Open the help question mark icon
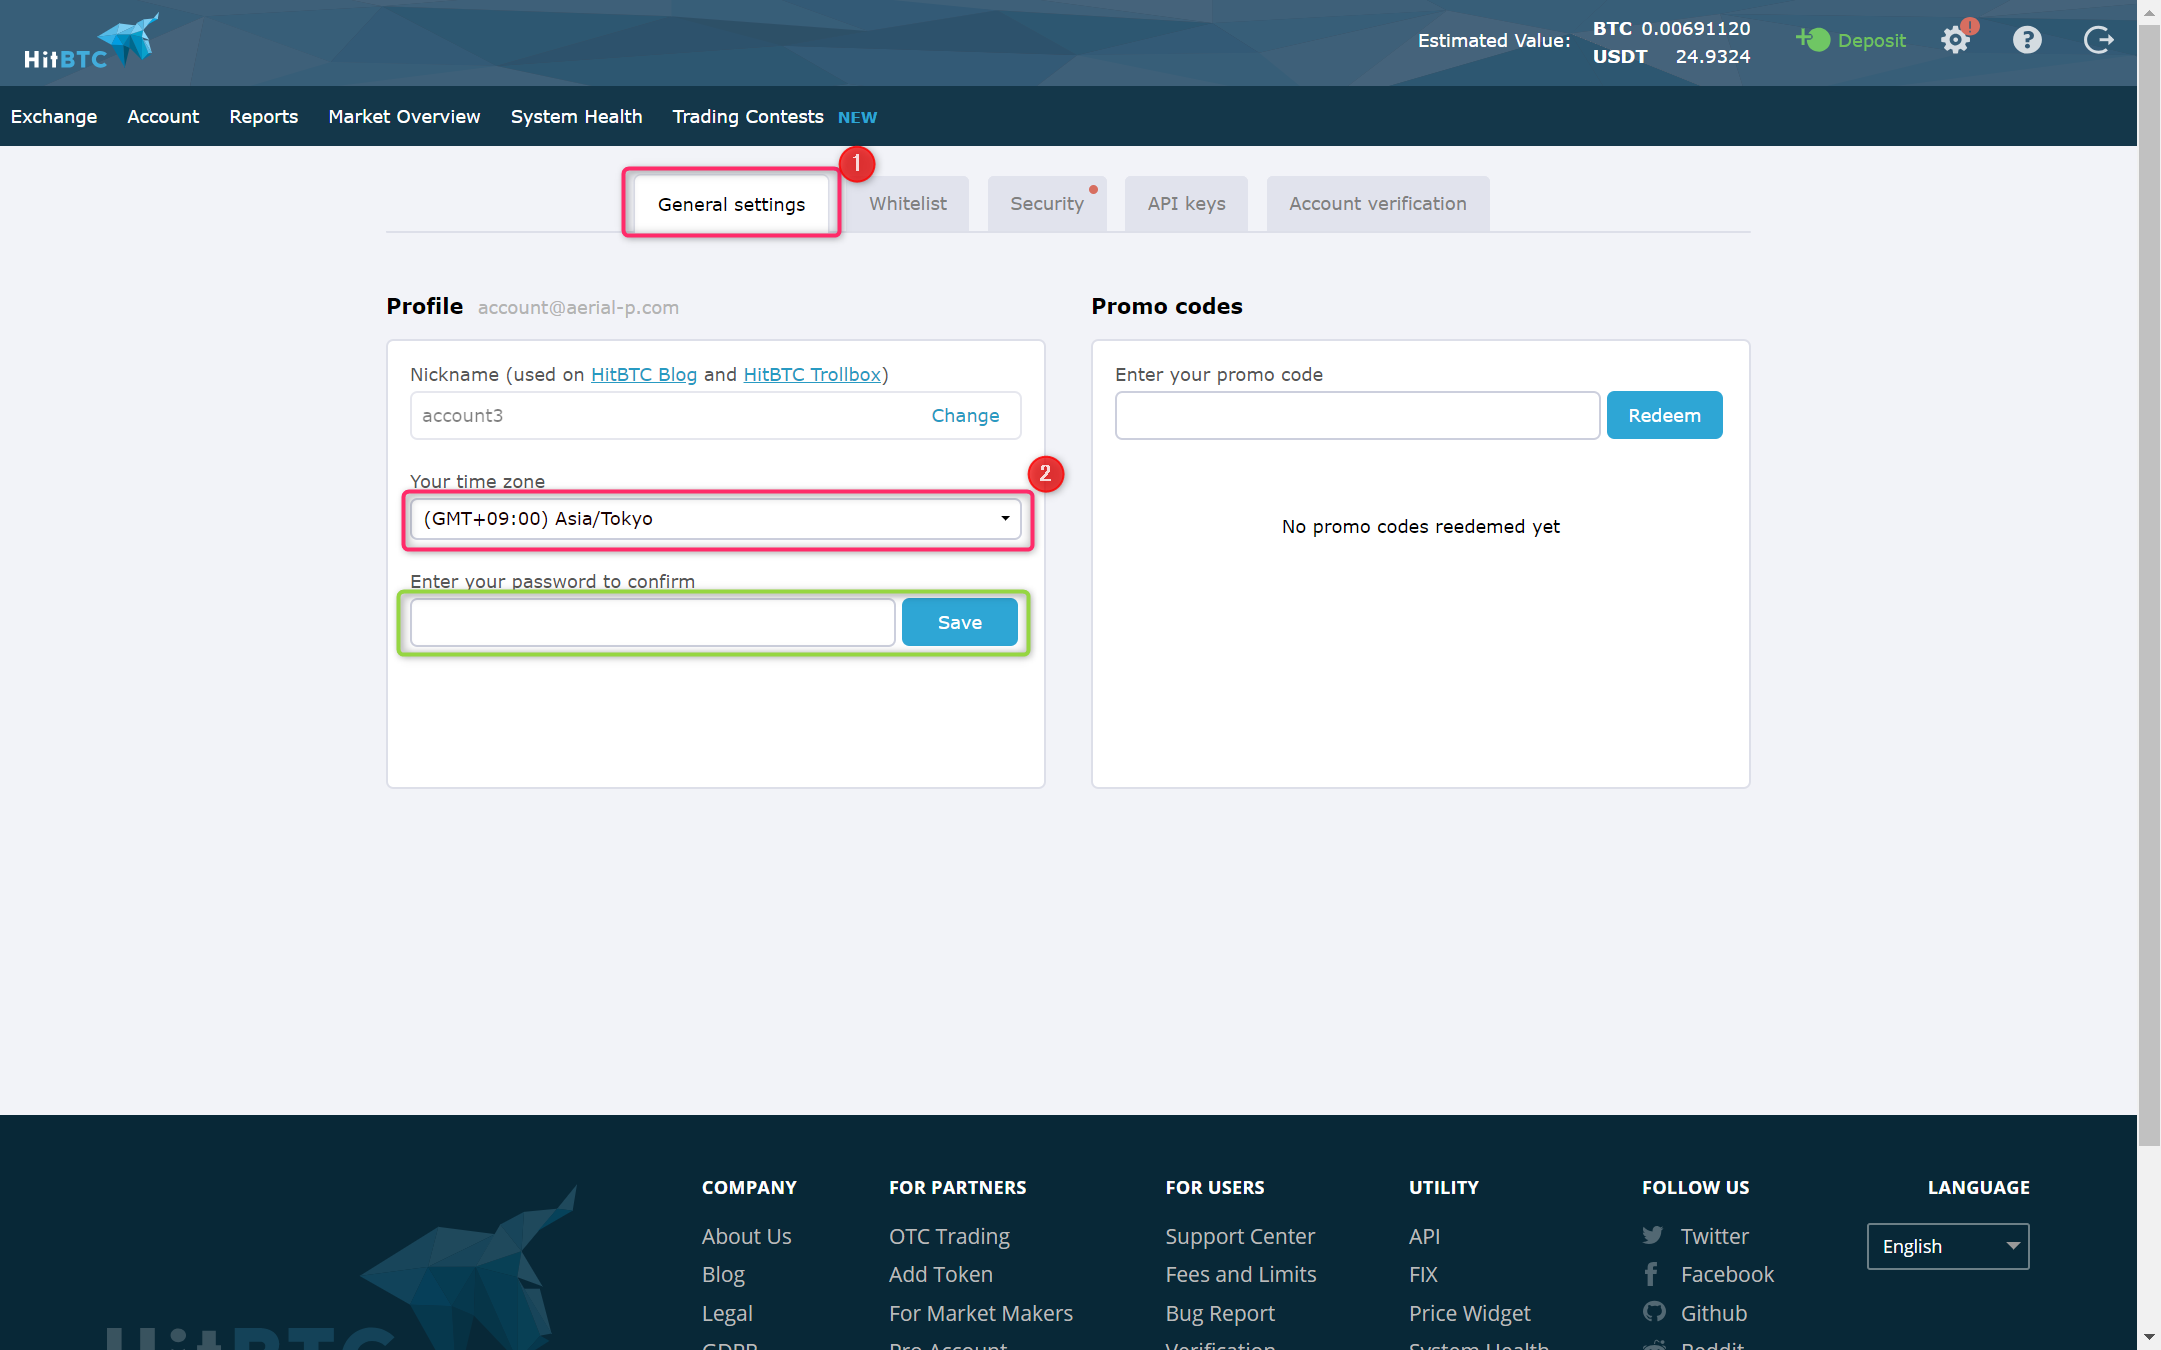The height and width of the screenshot is (1350, 2161). (2027, 40)
